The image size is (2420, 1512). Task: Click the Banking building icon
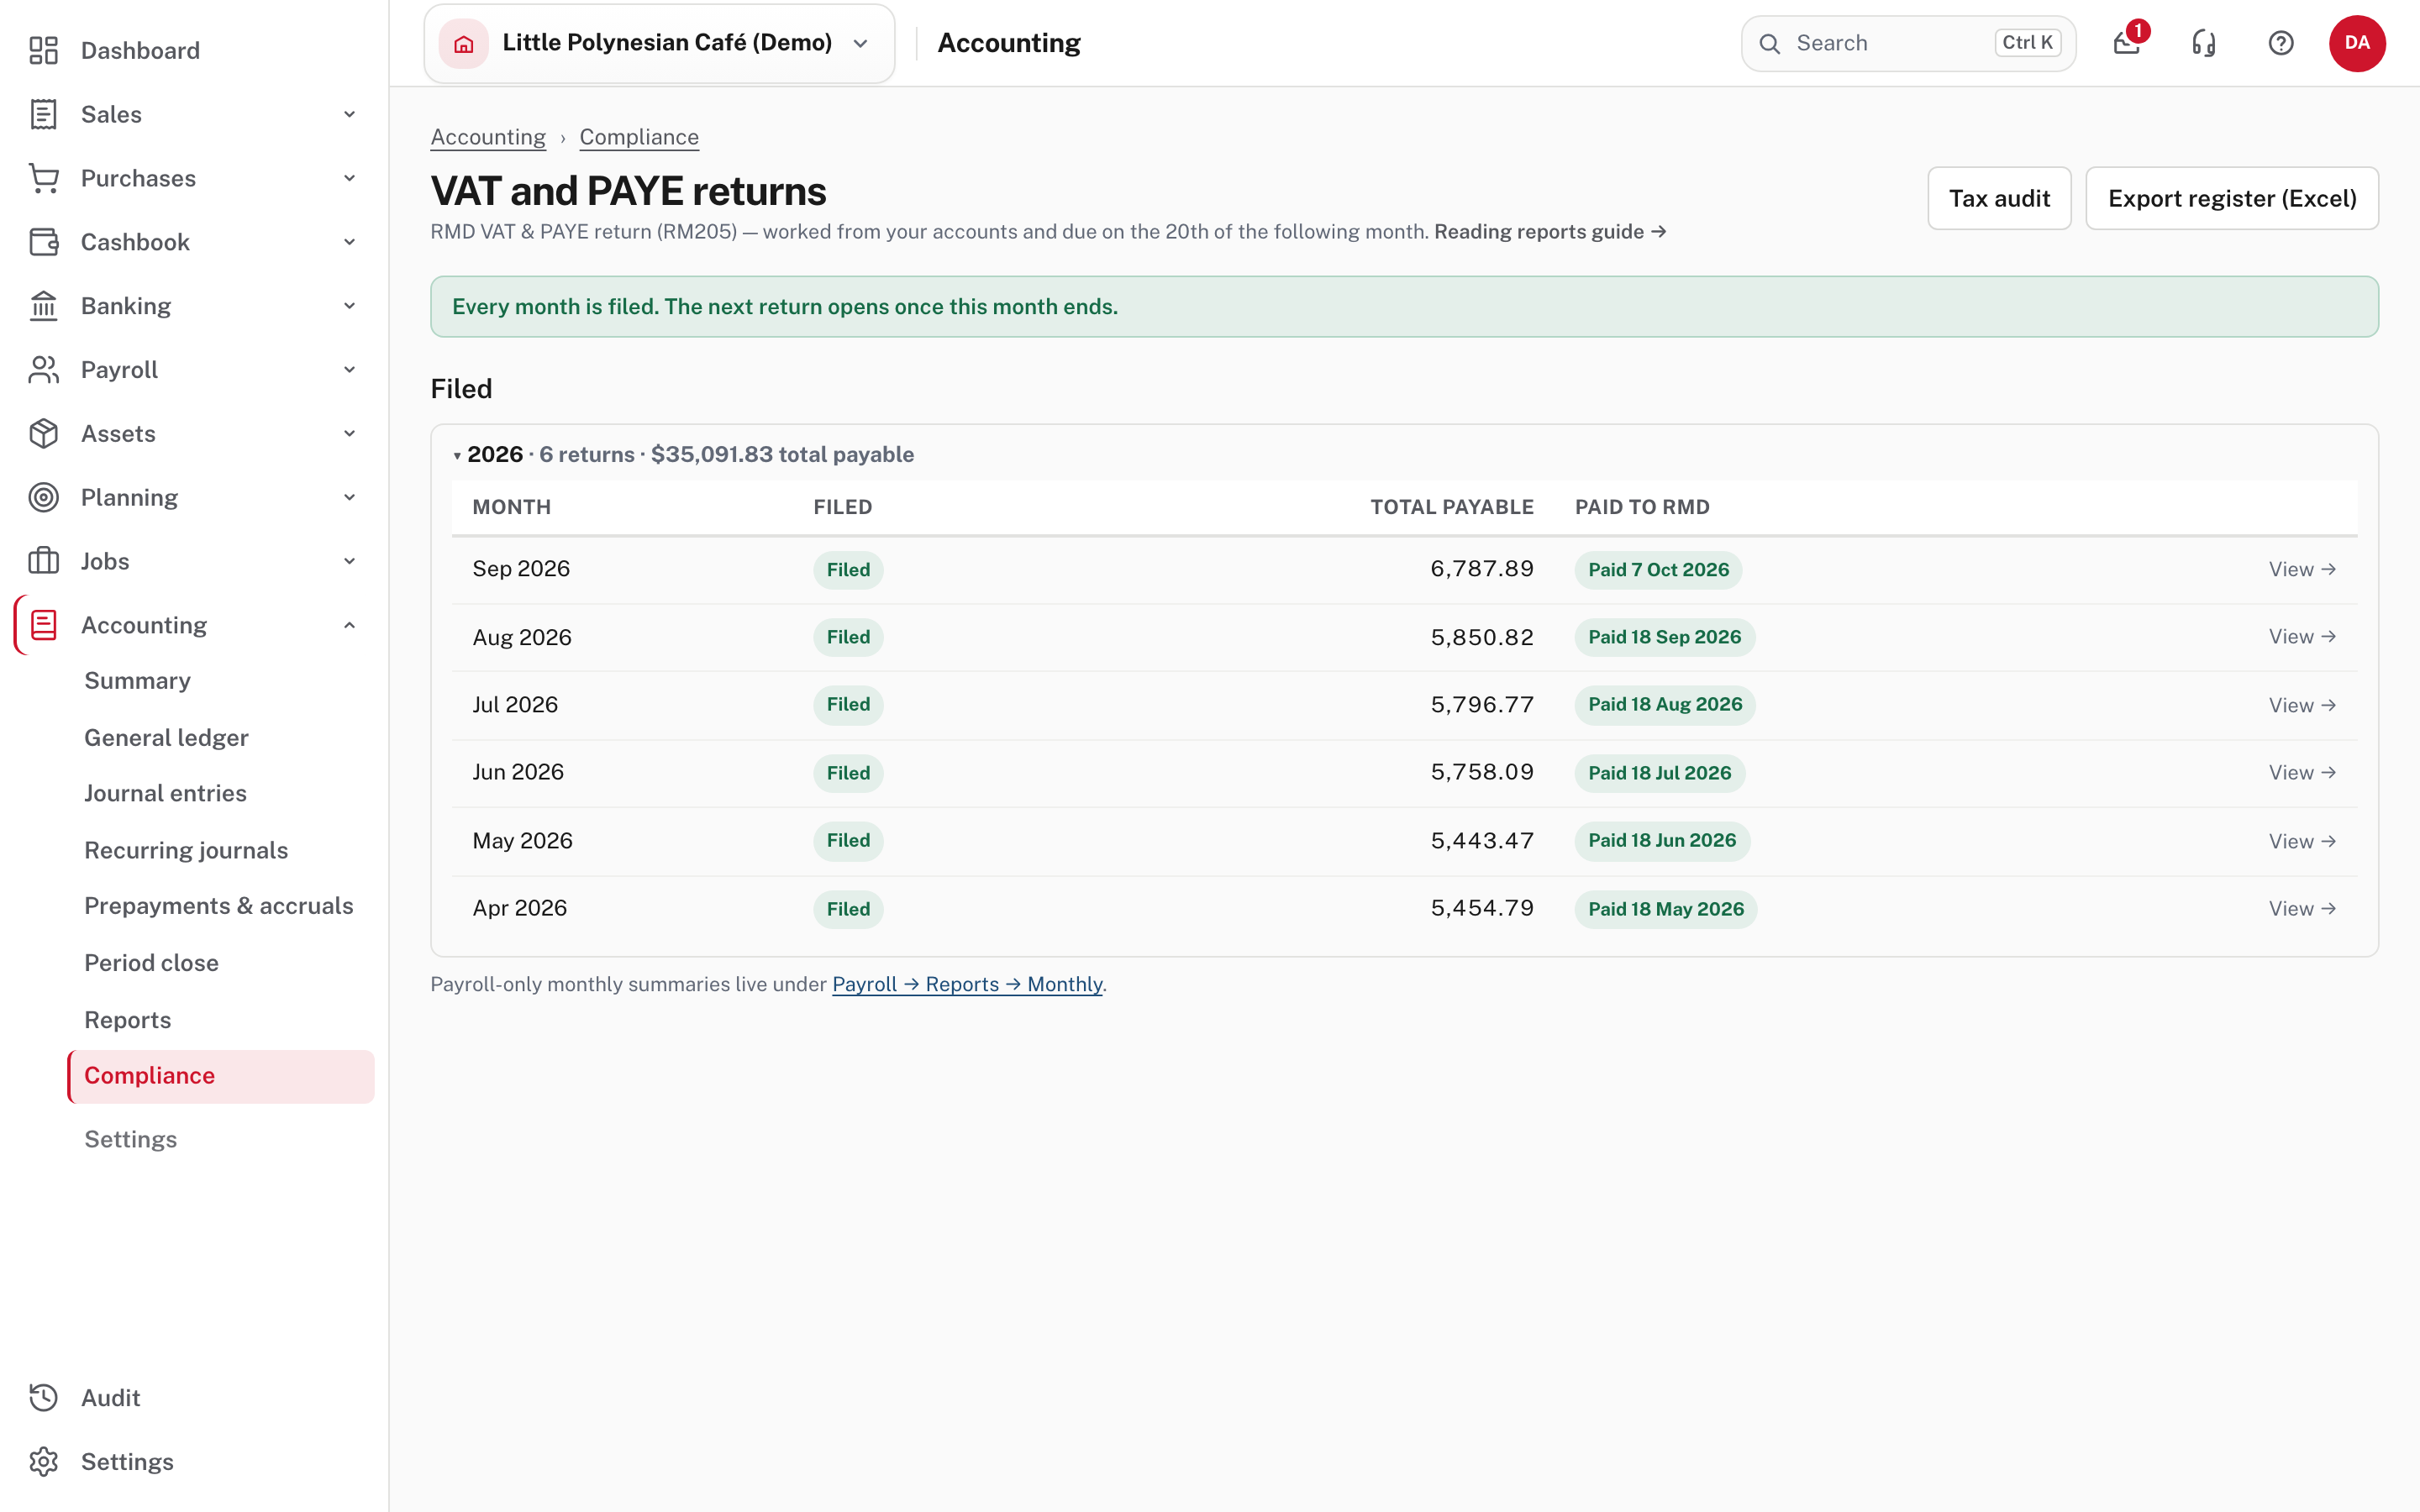click(43, 306)
